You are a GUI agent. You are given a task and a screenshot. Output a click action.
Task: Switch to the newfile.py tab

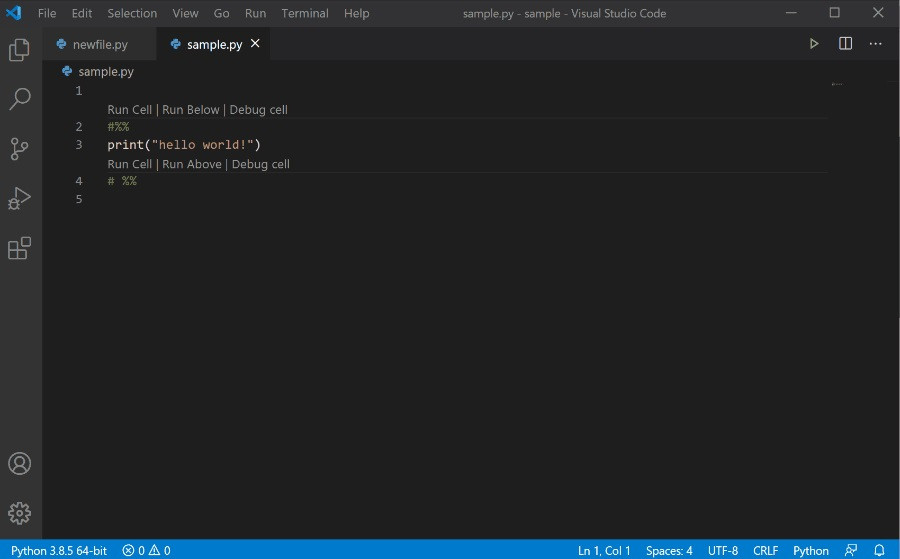tap(99, 45)
